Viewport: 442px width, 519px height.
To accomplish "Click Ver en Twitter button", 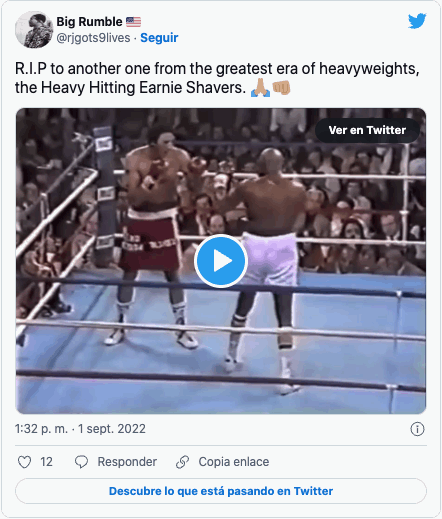I will coord(367,130).
